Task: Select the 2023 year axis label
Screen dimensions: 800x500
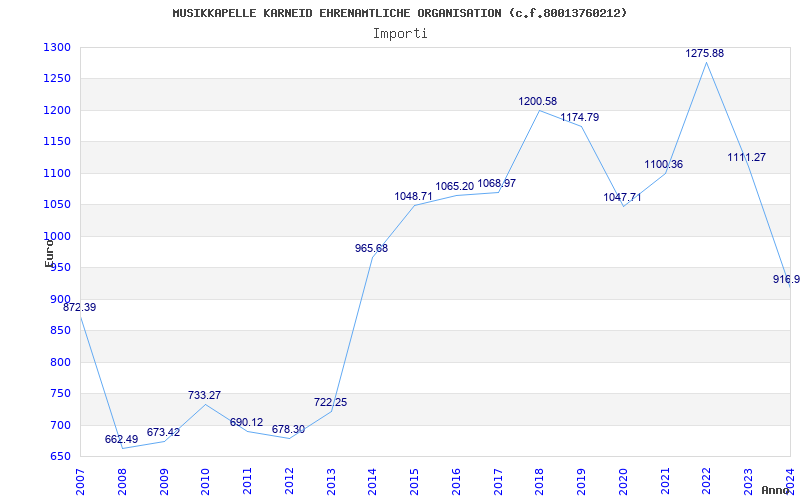Action: pyautogui.click(x=748, y=483)
